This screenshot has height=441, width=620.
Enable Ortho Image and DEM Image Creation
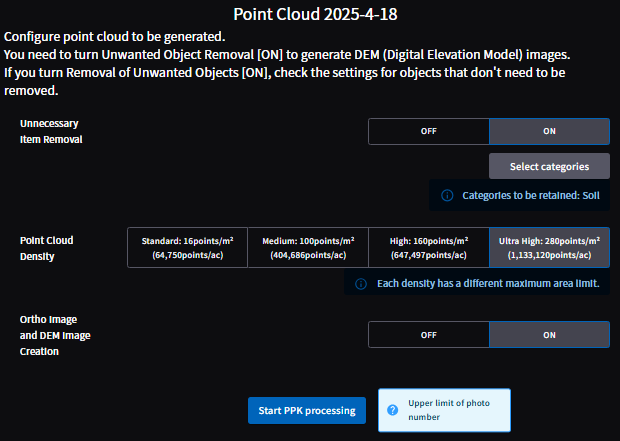(549, 335)
